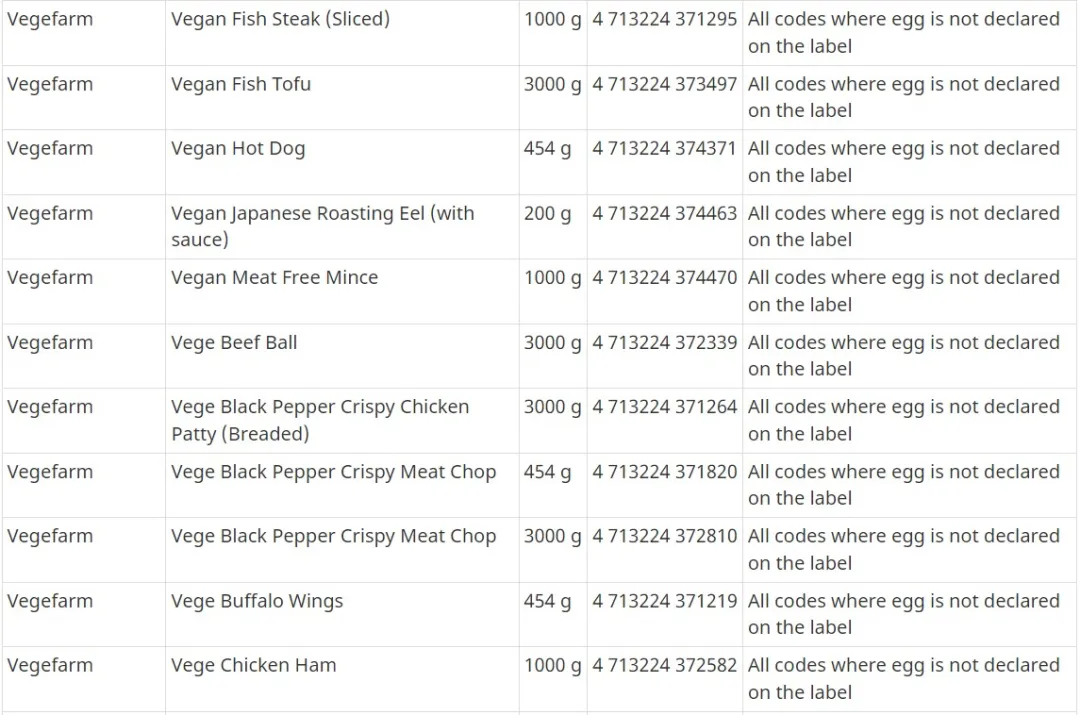Click Vegan Japanese Roasting Eel product text
Viewport: 1080px width, 715px height.
(x=322, y=226)
